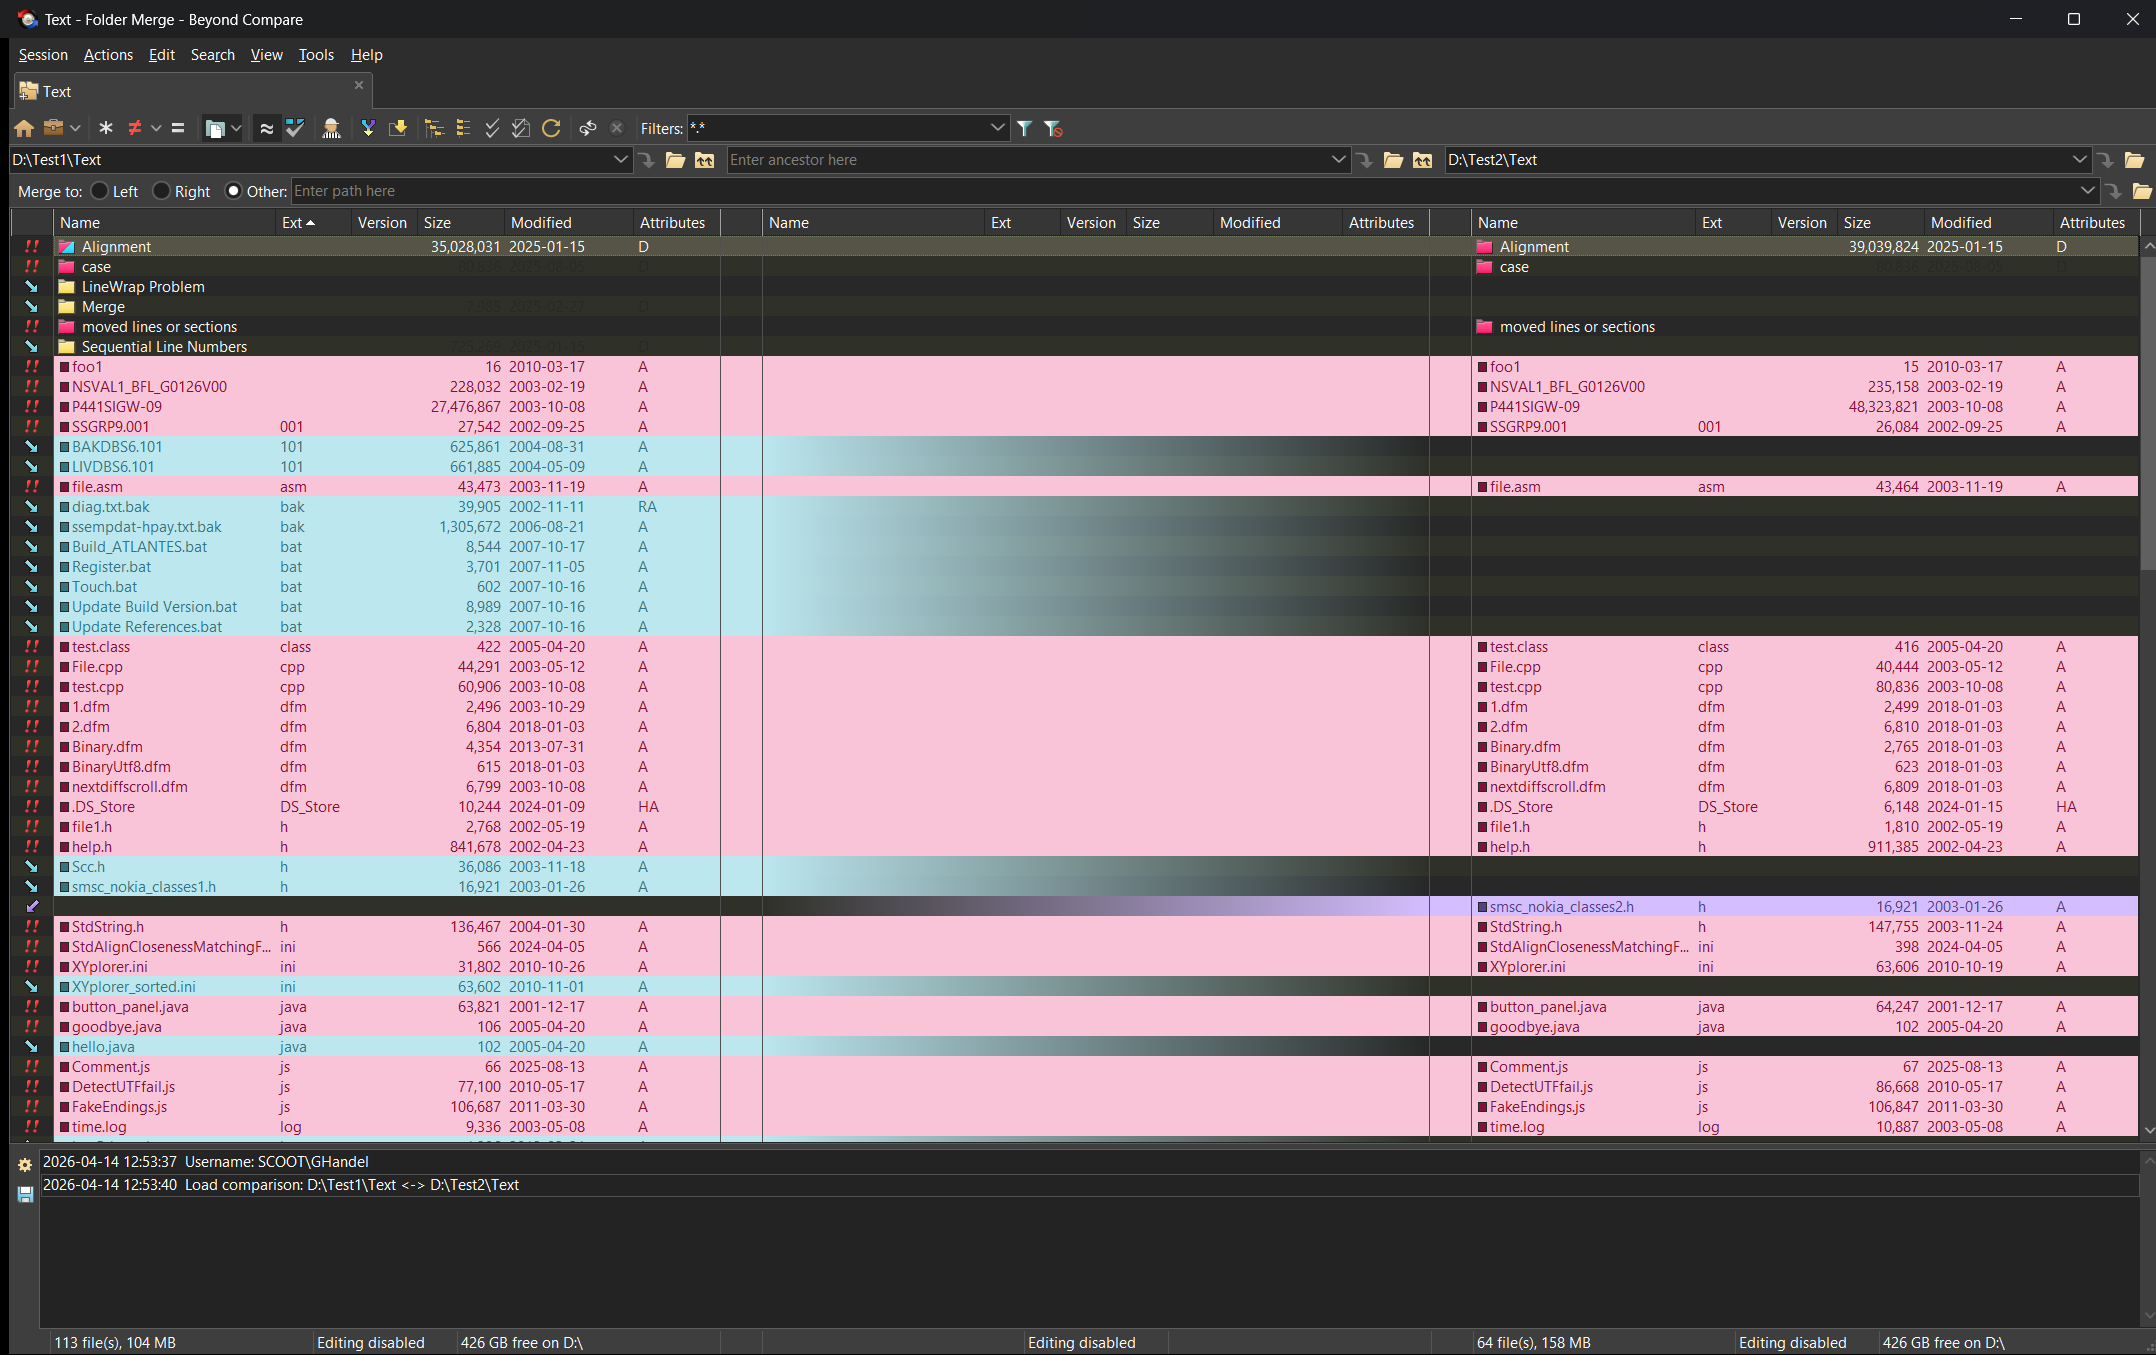Show differences with the not-equal icon
2156x1355 pixels.
135,128
